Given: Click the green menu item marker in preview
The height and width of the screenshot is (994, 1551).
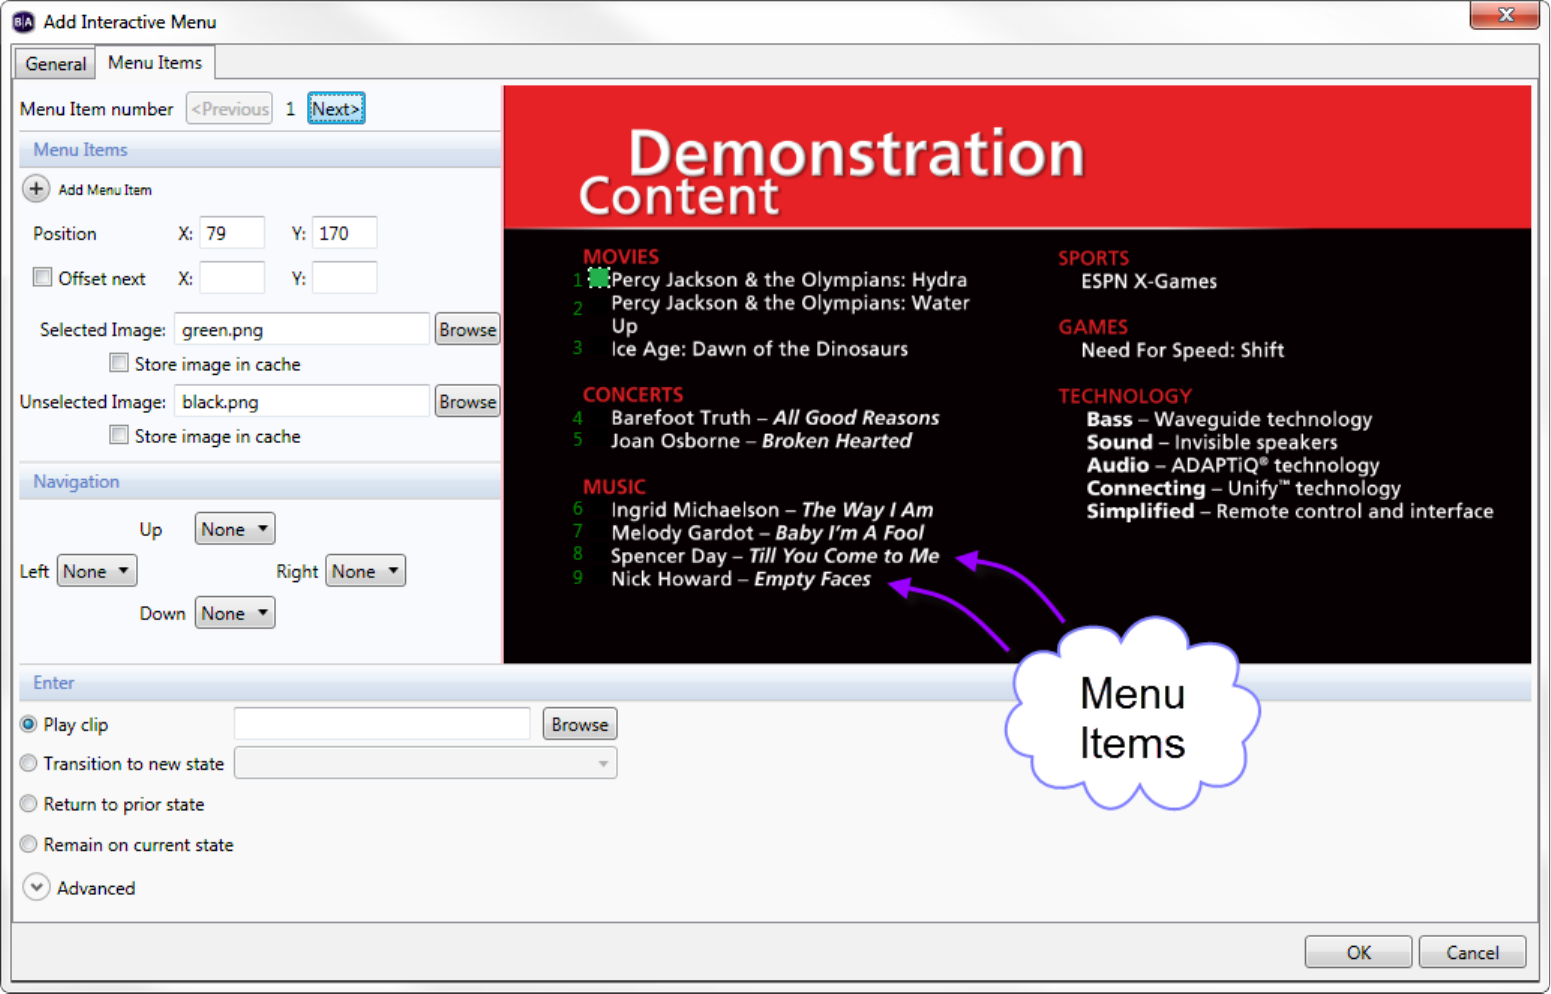Looking at the screenshot, I should 598,278.
